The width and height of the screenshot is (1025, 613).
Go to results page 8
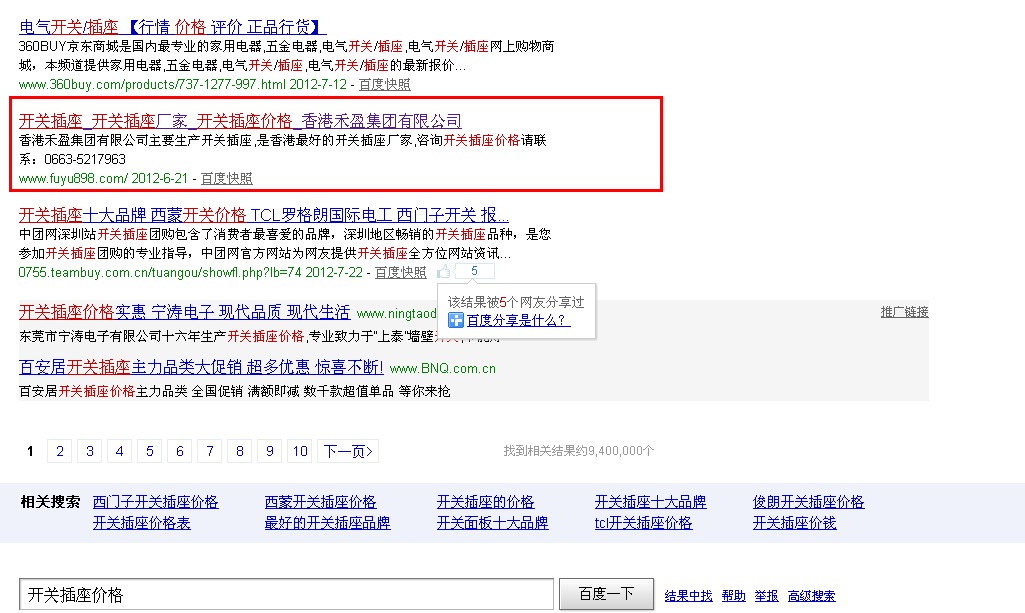pos(240,451)
